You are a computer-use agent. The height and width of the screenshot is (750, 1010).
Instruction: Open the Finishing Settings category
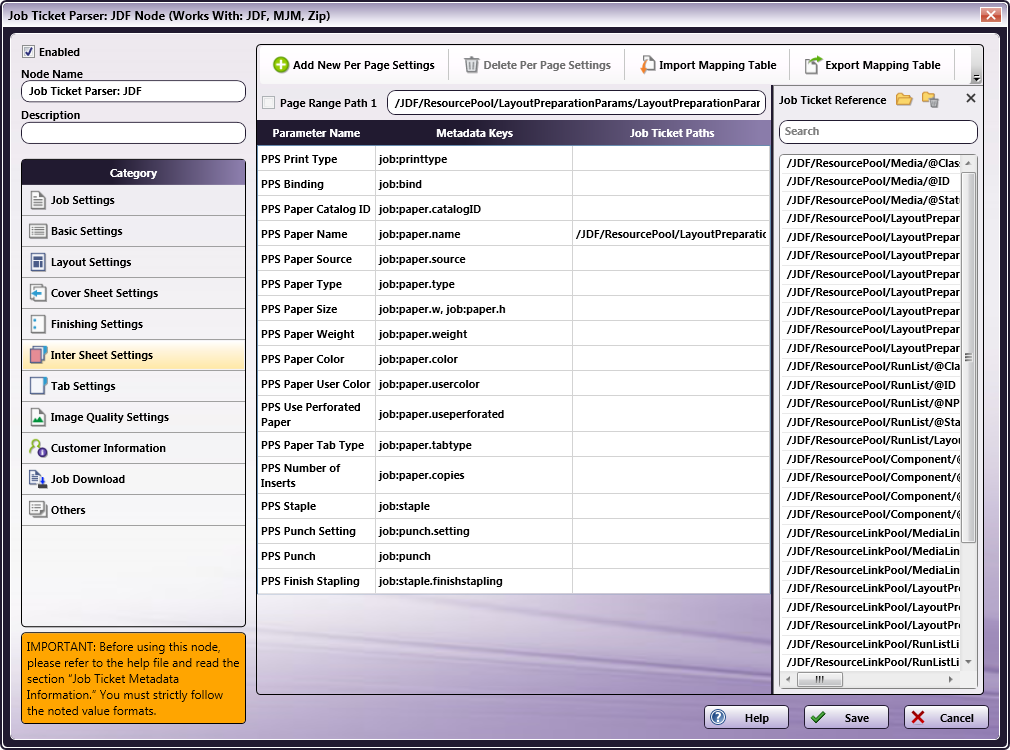[x=133, y=324]
